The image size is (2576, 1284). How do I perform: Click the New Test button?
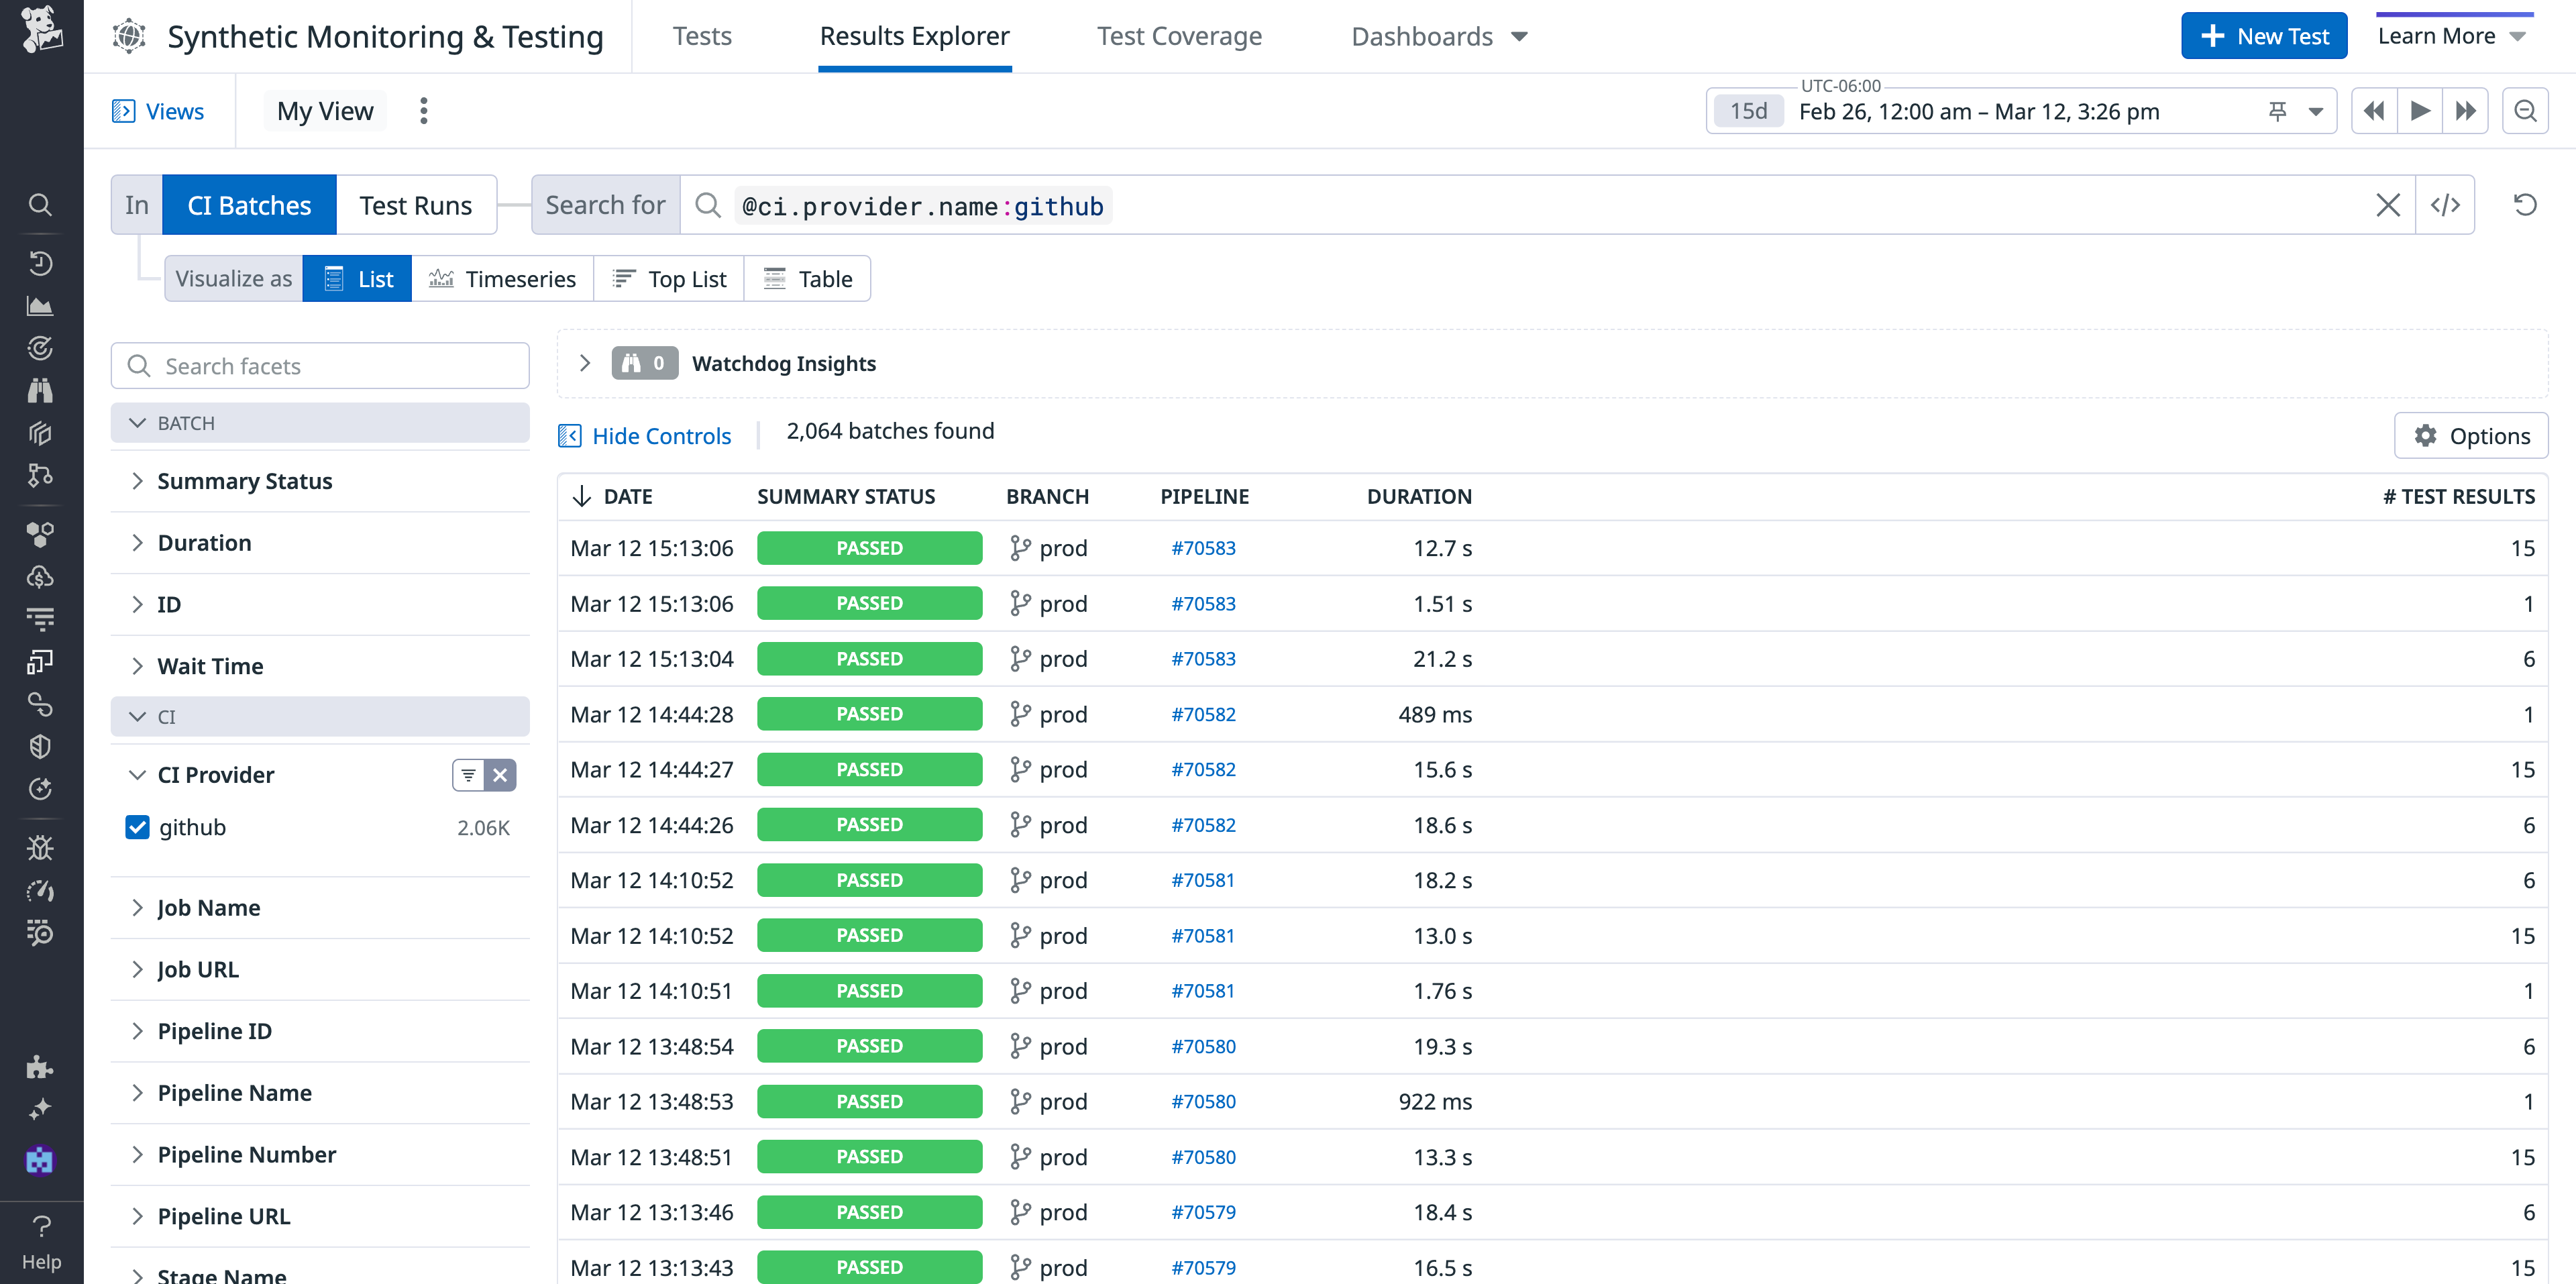[x=2264, y=35]
